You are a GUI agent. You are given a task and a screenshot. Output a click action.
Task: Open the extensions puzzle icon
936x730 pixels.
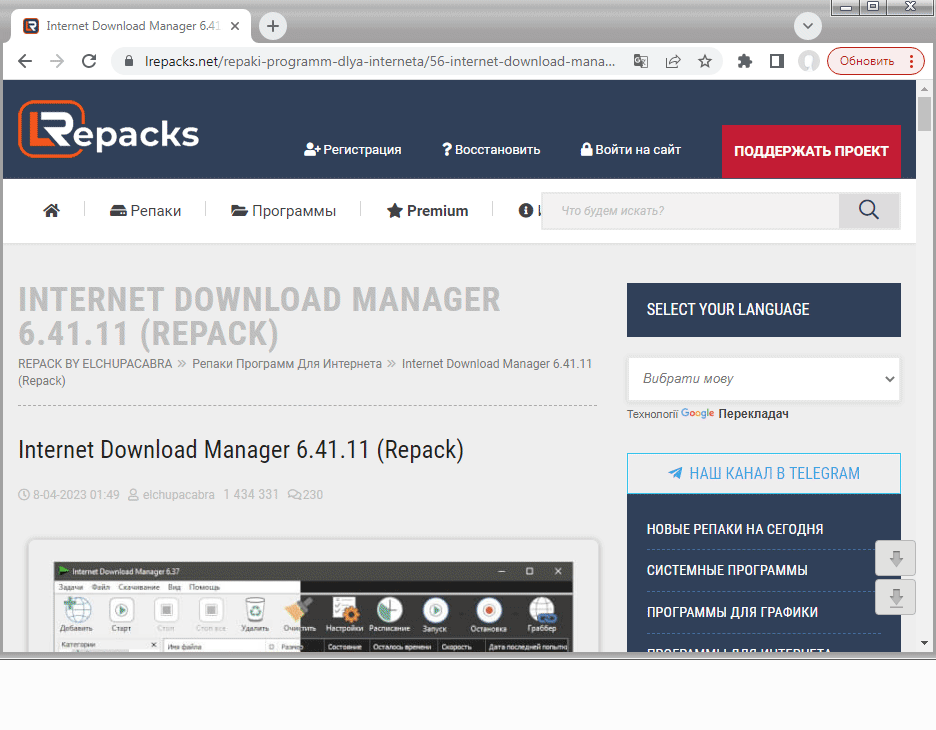(744, 61)
